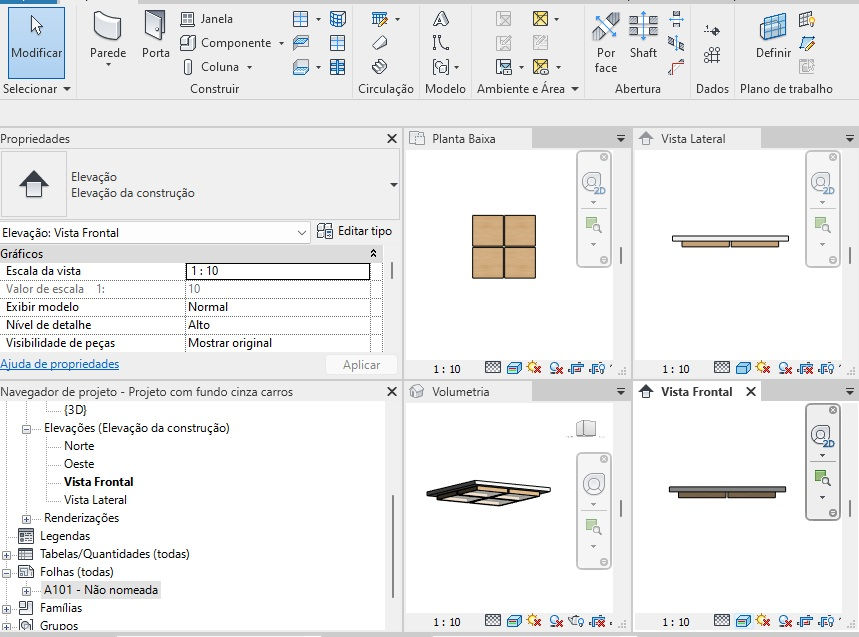Switch to the Volumetria view tab
The height and width of the screenshot is (637, 859).
click(468, 392)
